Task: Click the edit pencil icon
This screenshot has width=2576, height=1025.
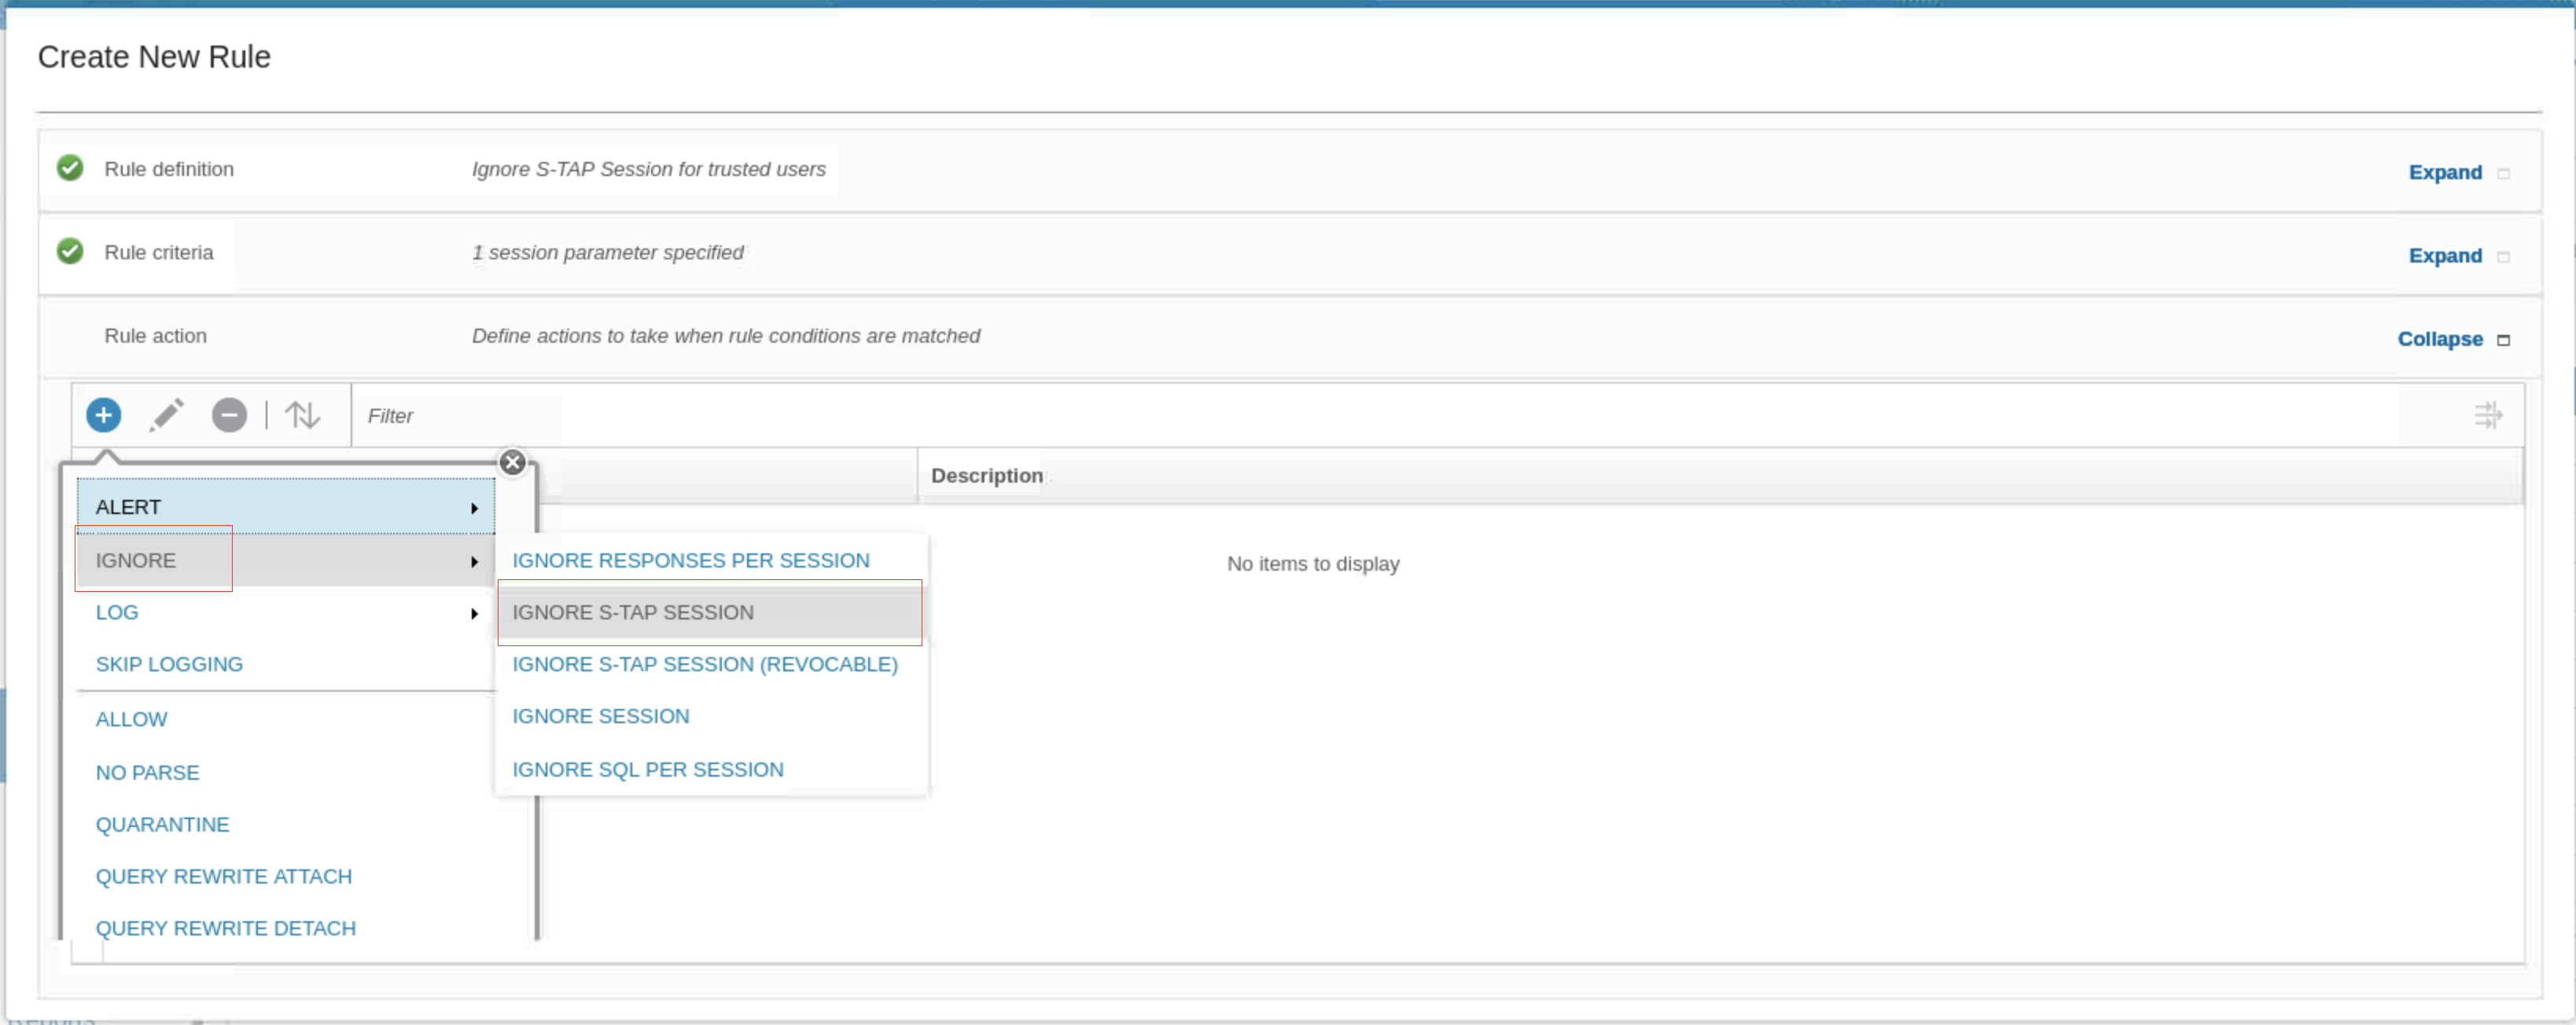Action: (167, 415)
